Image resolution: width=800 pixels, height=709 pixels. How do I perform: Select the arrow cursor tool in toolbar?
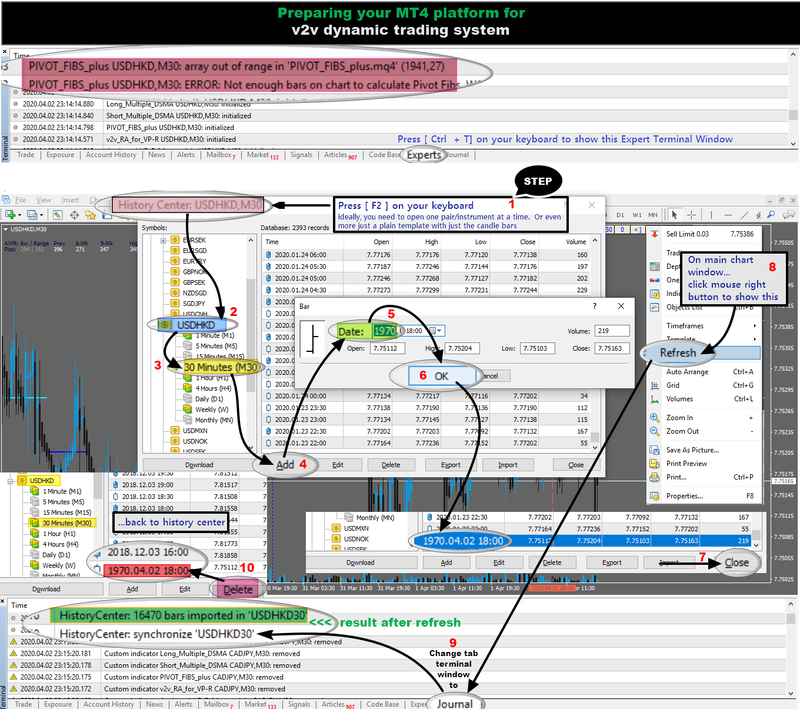click(674, 215)
